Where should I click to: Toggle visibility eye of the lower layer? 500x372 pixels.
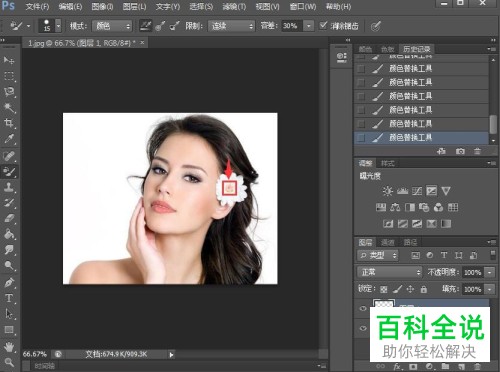tap(363, 328)
